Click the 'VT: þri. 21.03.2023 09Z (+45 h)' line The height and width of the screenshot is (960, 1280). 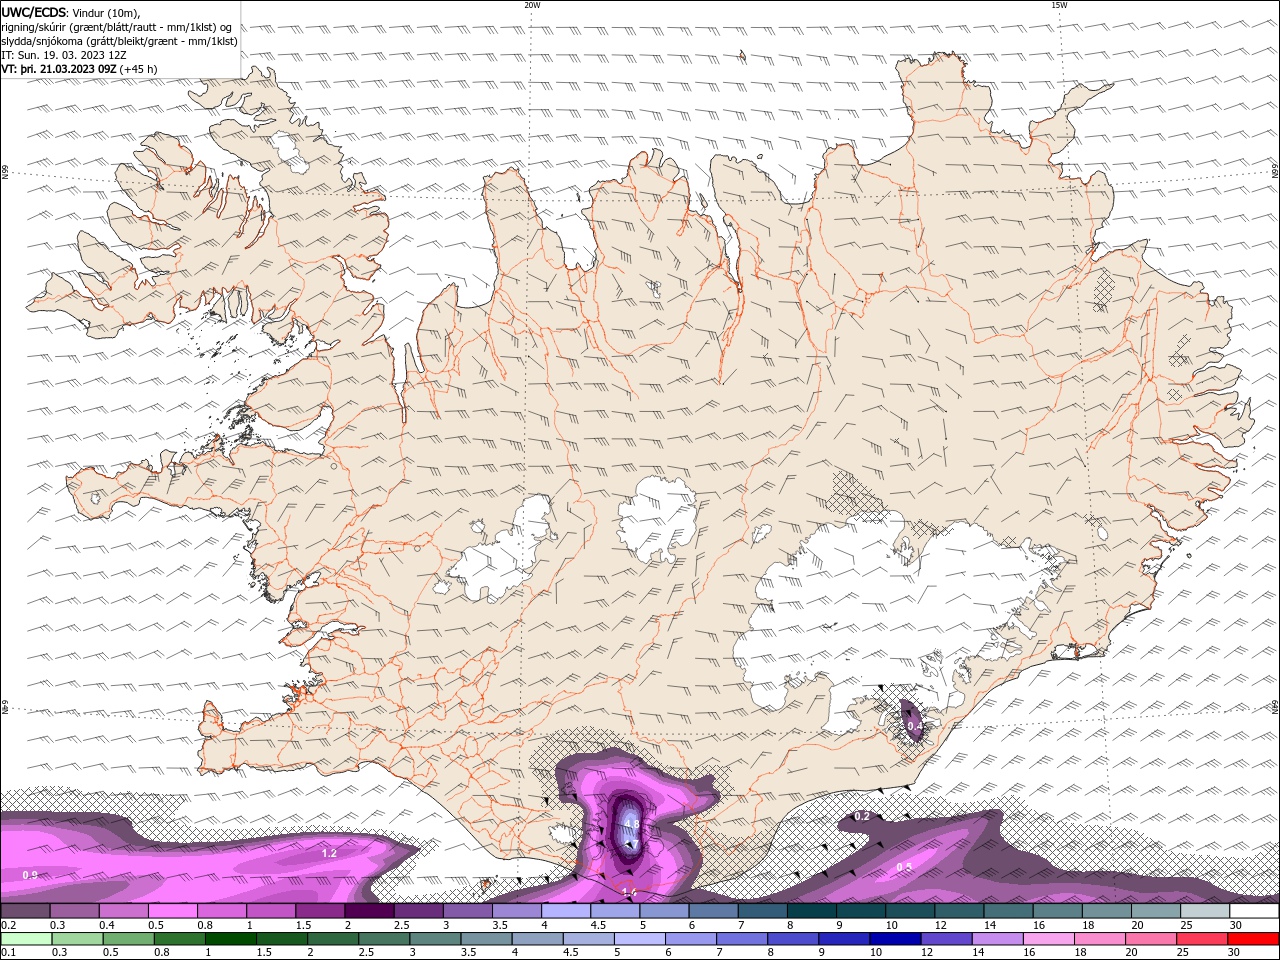[80, 69]
